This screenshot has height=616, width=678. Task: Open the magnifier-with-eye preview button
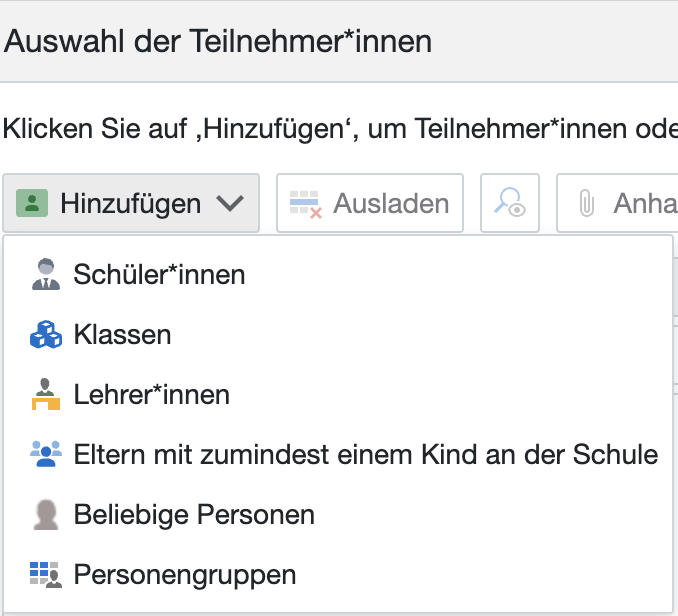pyautogui.click(x=510, y=204)
